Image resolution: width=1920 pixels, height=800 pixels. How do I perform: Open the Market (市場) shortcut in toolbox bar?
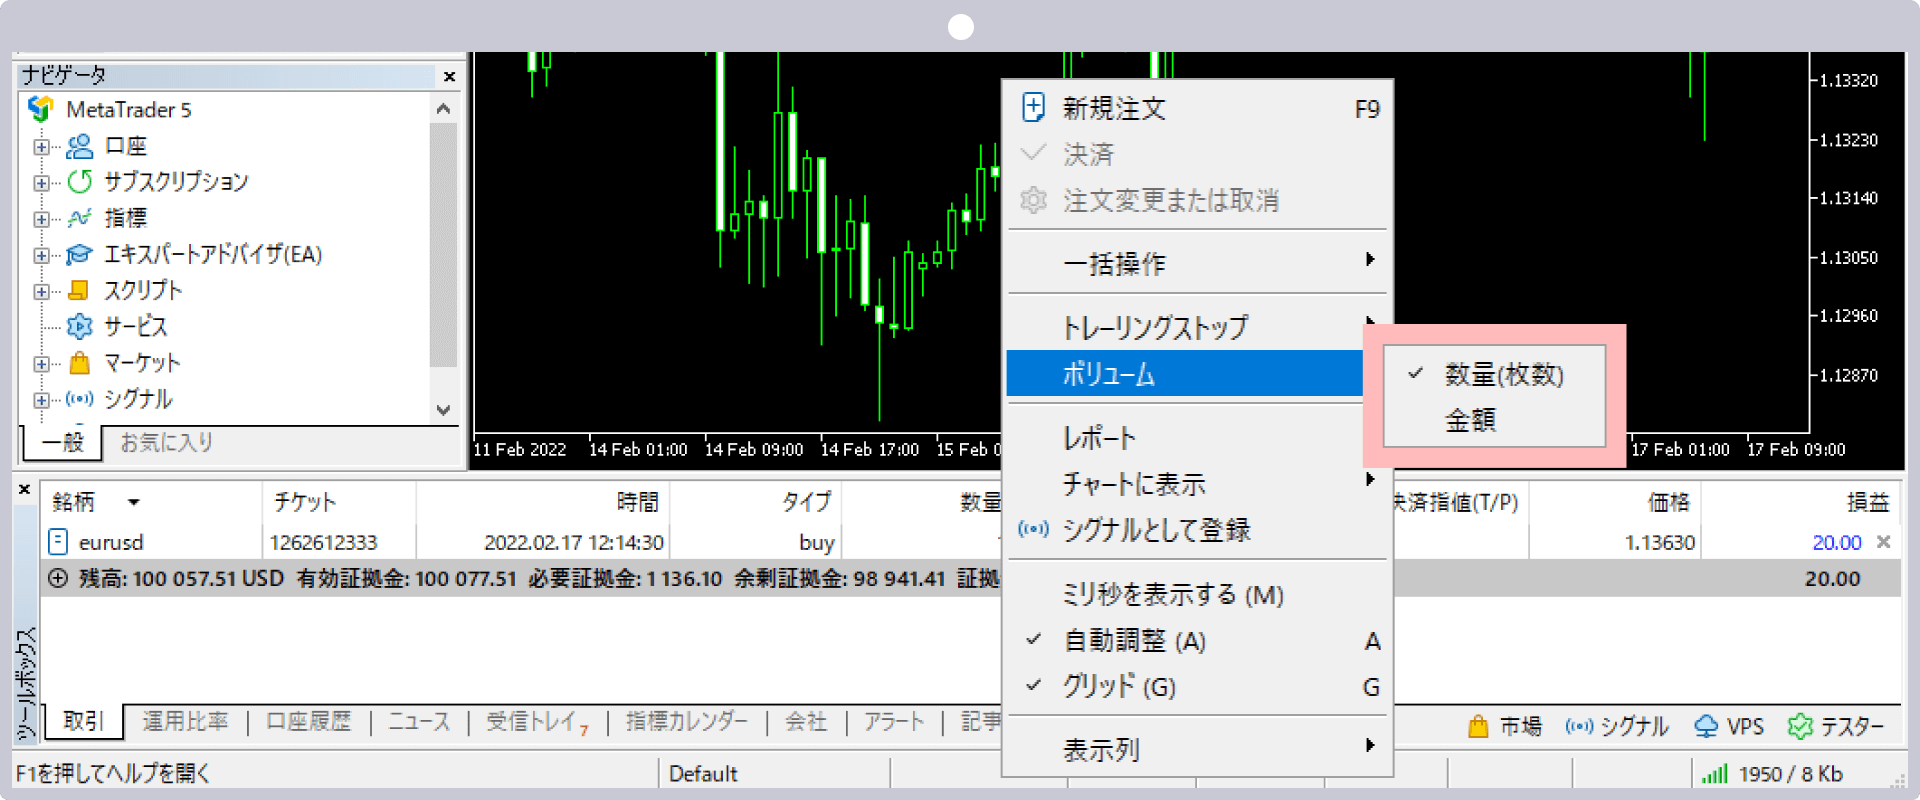[x=1504, y=727]
